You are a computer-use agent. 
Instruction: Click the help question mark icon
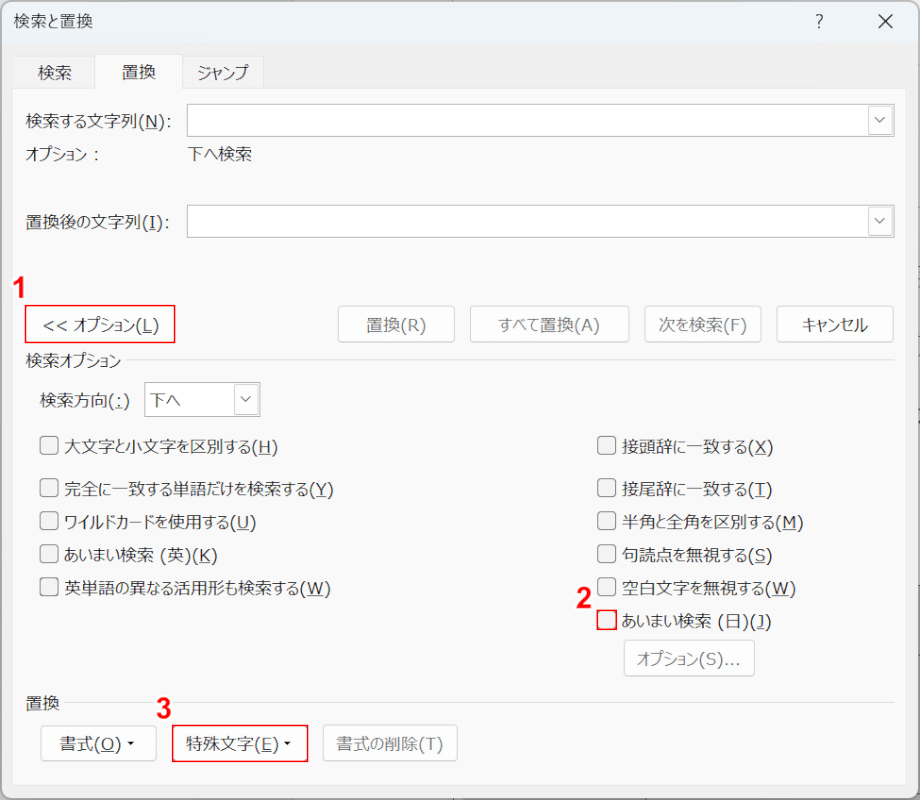819,22
